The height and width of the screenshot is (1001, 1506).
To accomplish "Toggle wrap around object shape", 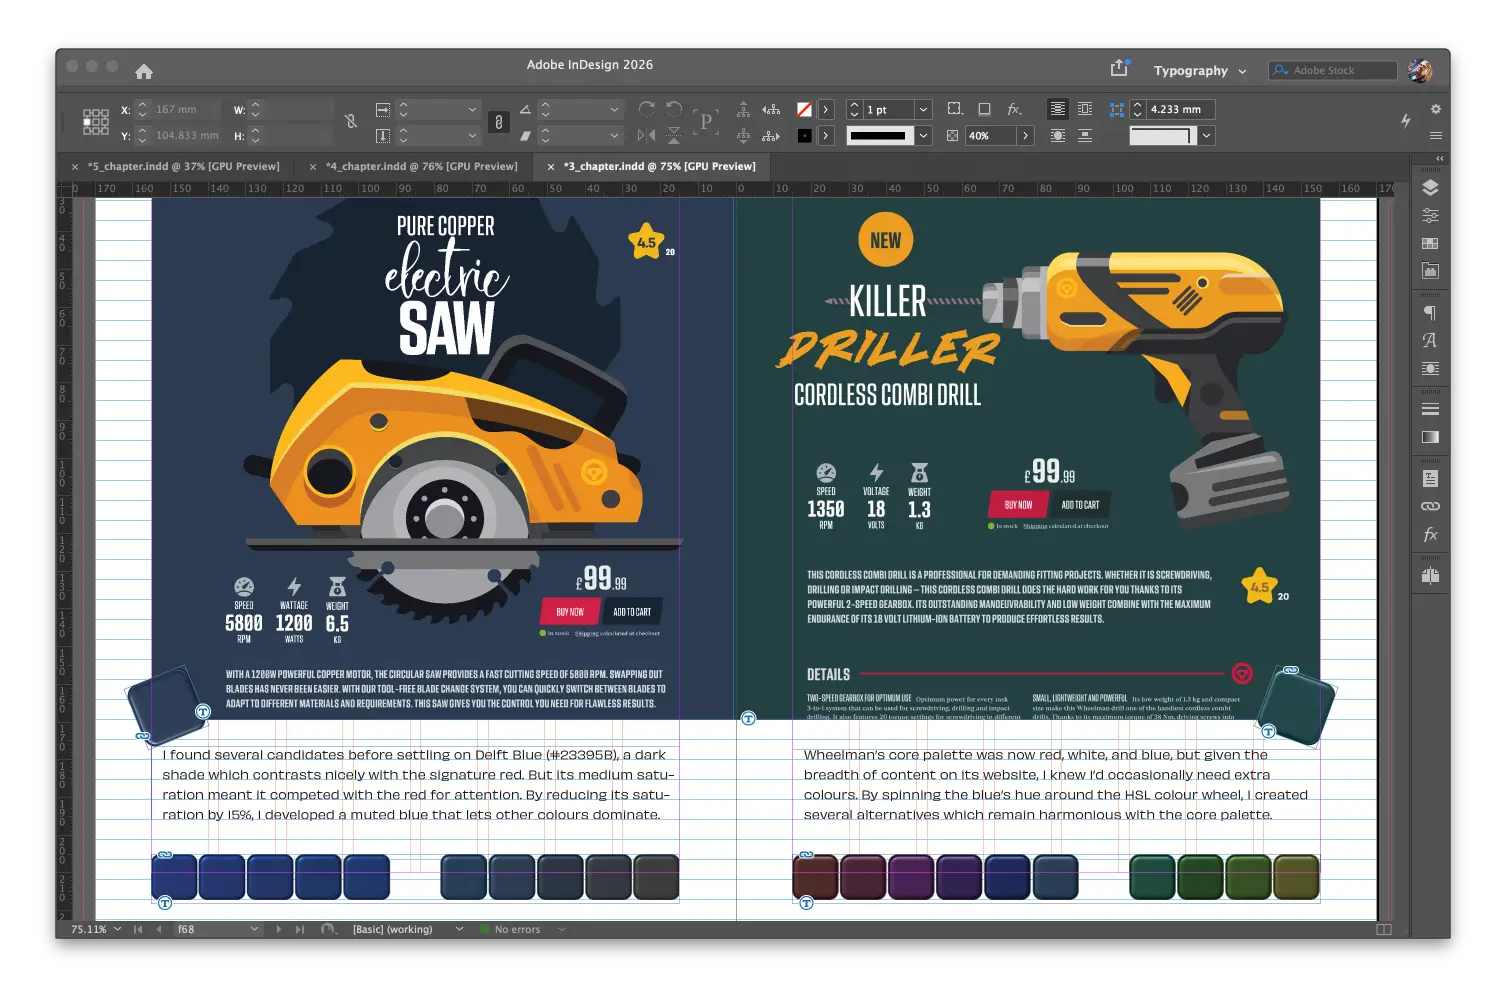I will tap(1057, 135).
